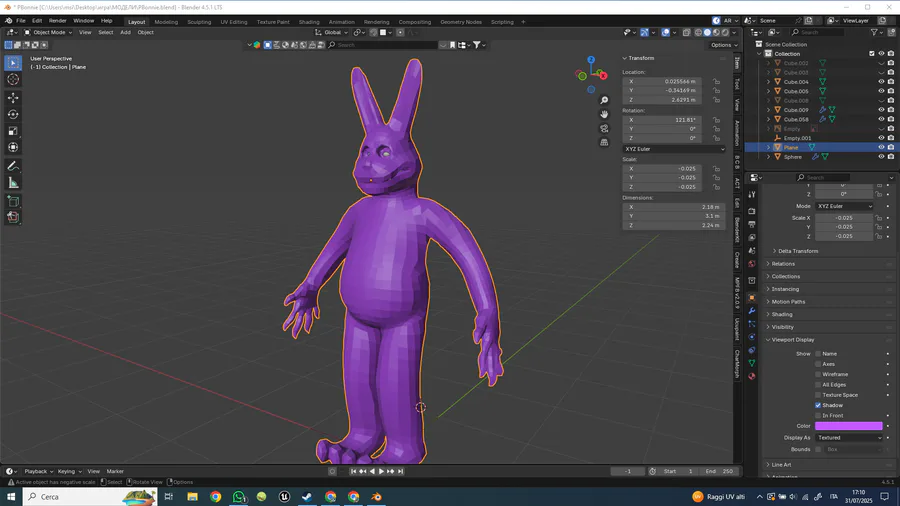Open the Add menu in viewport header
Screen dimensions: 900x506
click(x=125, y=33)
